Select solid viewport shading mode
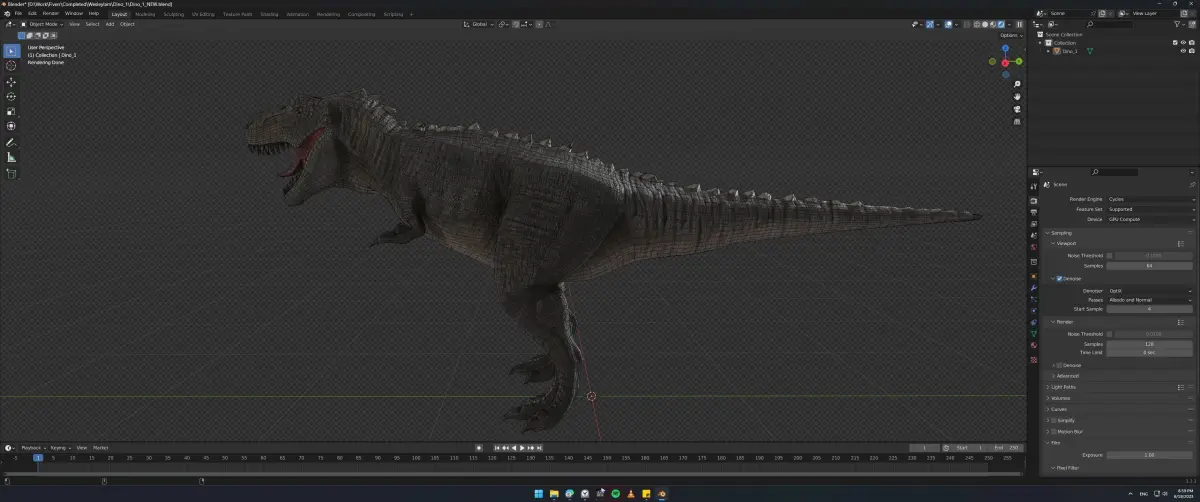The image size is (1200, 502). (x=985, y=24)
